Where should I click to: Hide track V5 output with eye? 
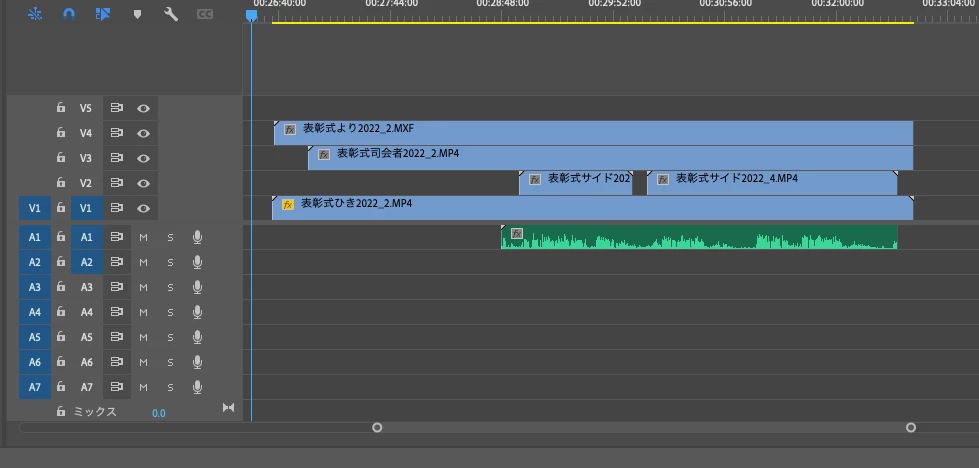pyautogui.click(x=144, y=108)
